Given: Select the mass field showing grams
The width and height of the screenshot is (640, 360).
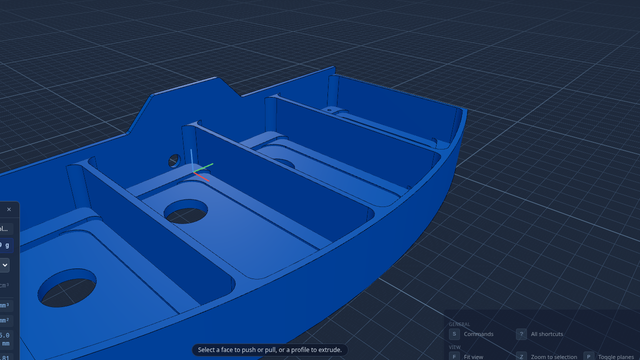Looking at the screenshot, I should [7, 245].
